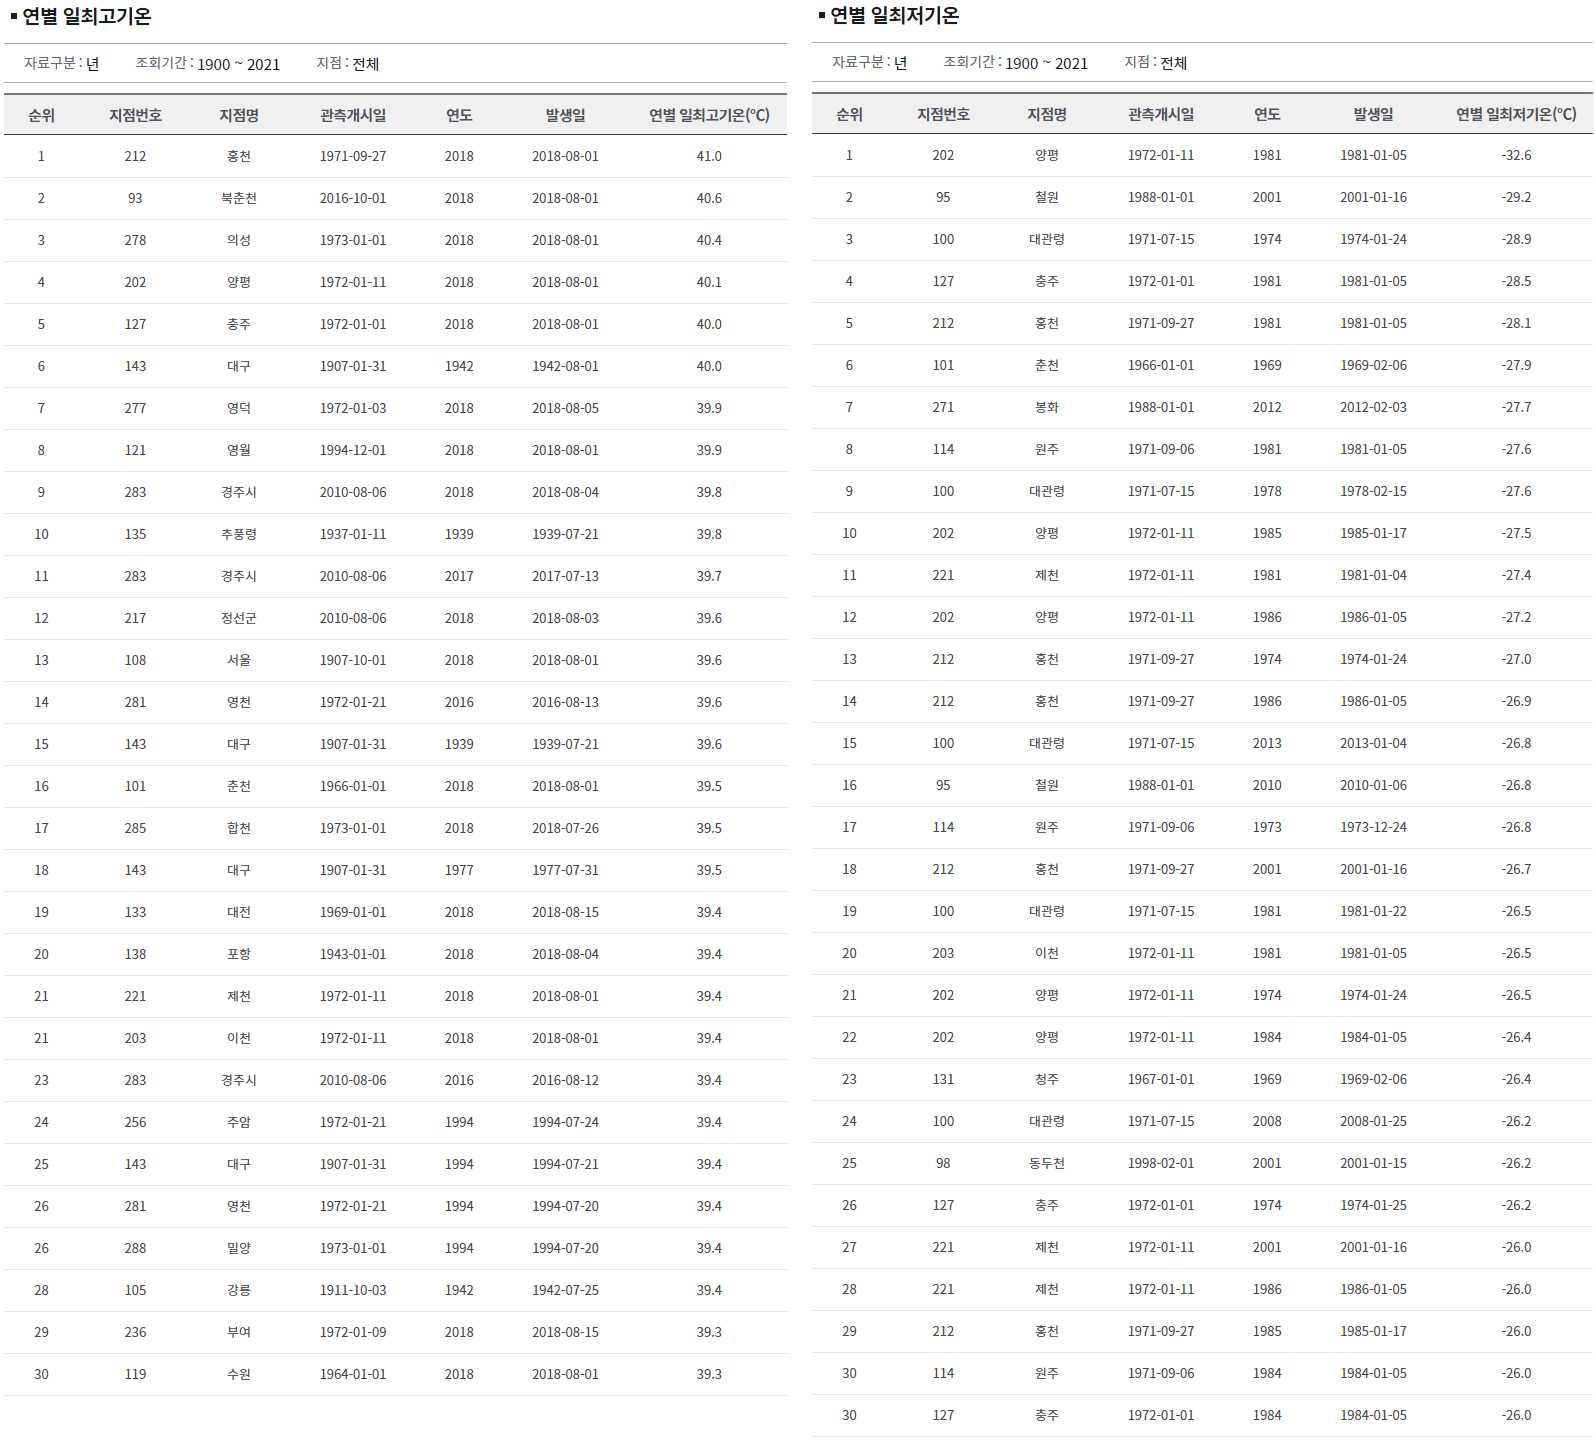Image resolution: width=1595 pixels, height=1444 pixels.
Task: Click station name 동두천
Action: [x=1047, y=1163]
